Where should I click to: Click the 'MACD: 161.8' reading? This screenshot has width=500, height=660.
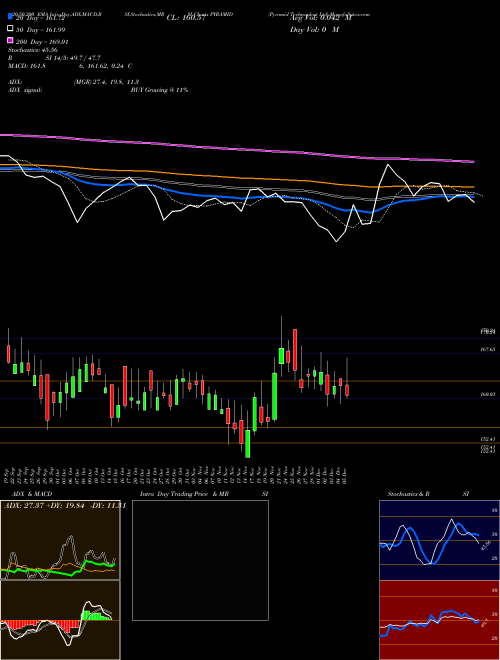27,66
